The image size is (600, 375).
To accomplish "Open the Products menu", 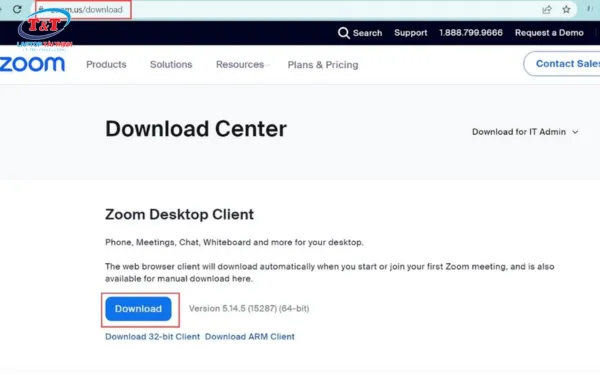I will coord(106,65).
